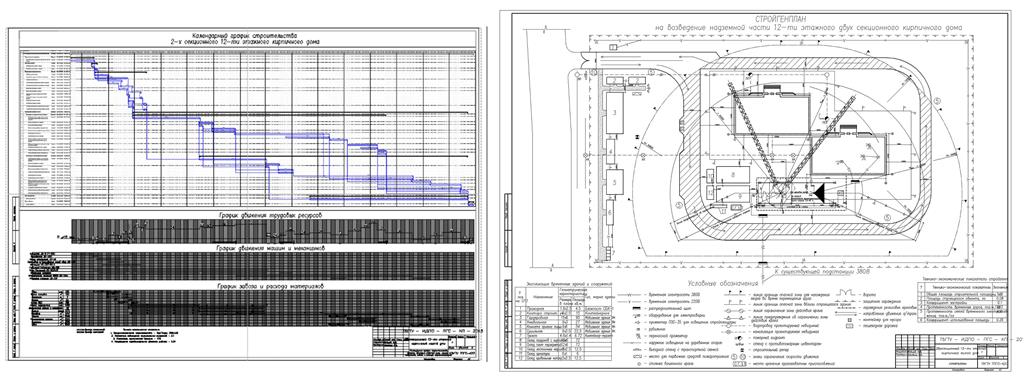Click the building 8 rectangle near crane
The height and width of the screenshot is (381, 1024).
click(733, 175)
